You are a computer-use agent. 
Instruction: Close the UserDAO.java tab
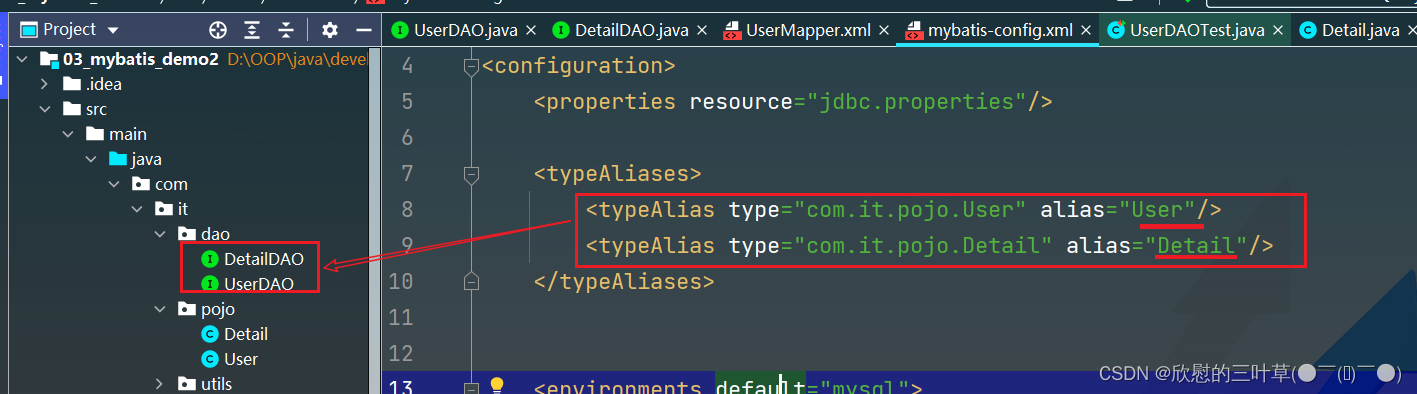pos(531,31)
